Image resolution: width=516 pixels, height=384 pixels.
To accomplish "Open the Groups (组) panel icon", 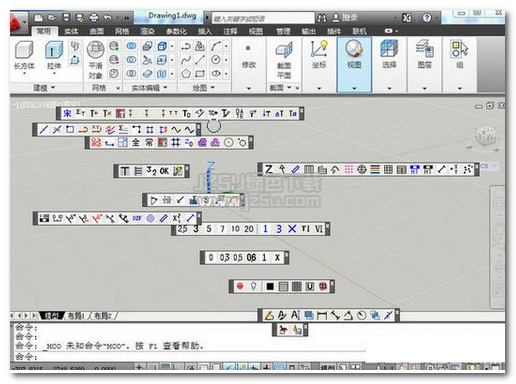I will [x=459, y=49].
